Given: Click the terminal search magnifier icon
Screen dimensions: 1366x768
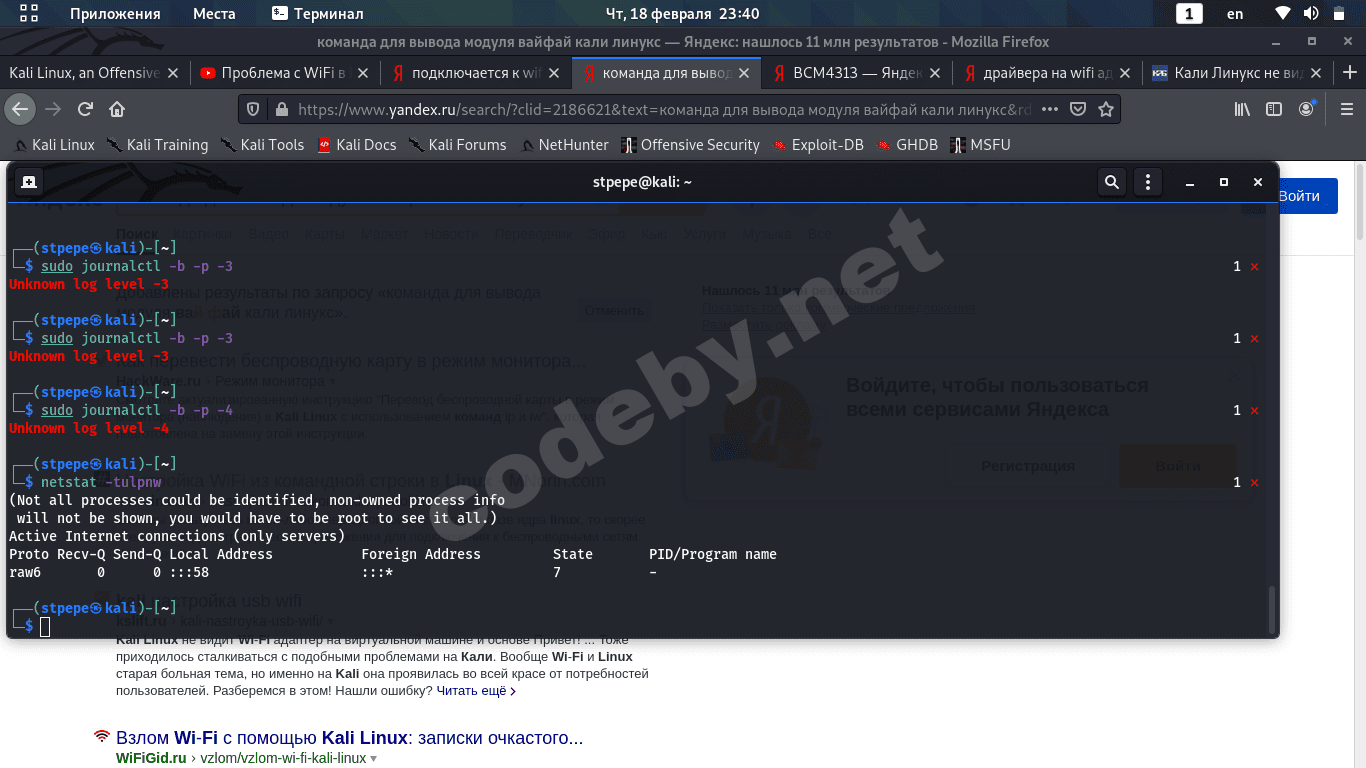Looking at the screenshot, I should click(x=1112, y=182).
